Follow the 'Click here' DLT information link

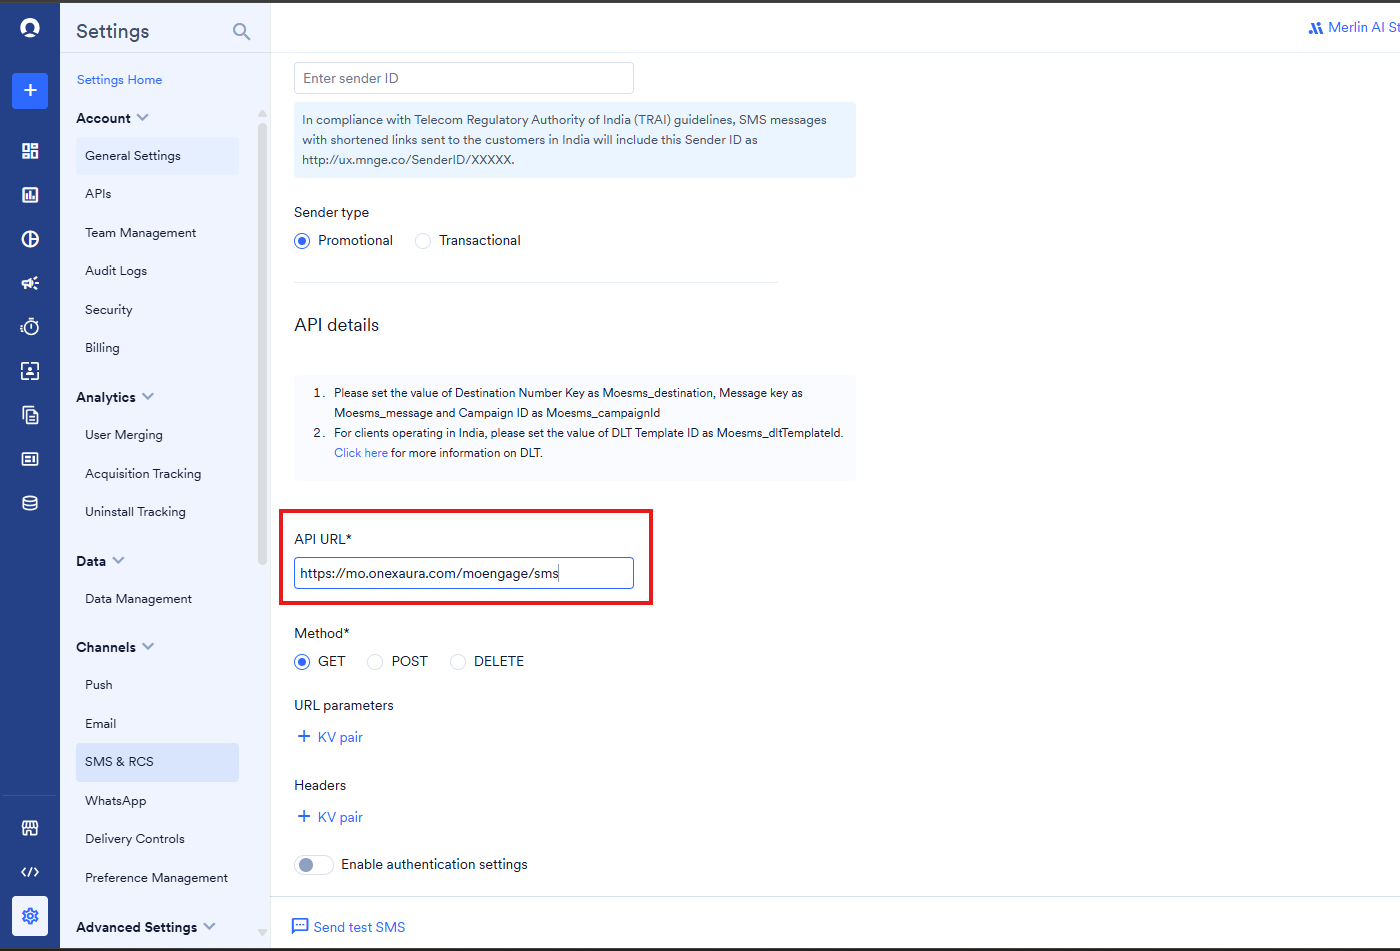pos(361,453)
